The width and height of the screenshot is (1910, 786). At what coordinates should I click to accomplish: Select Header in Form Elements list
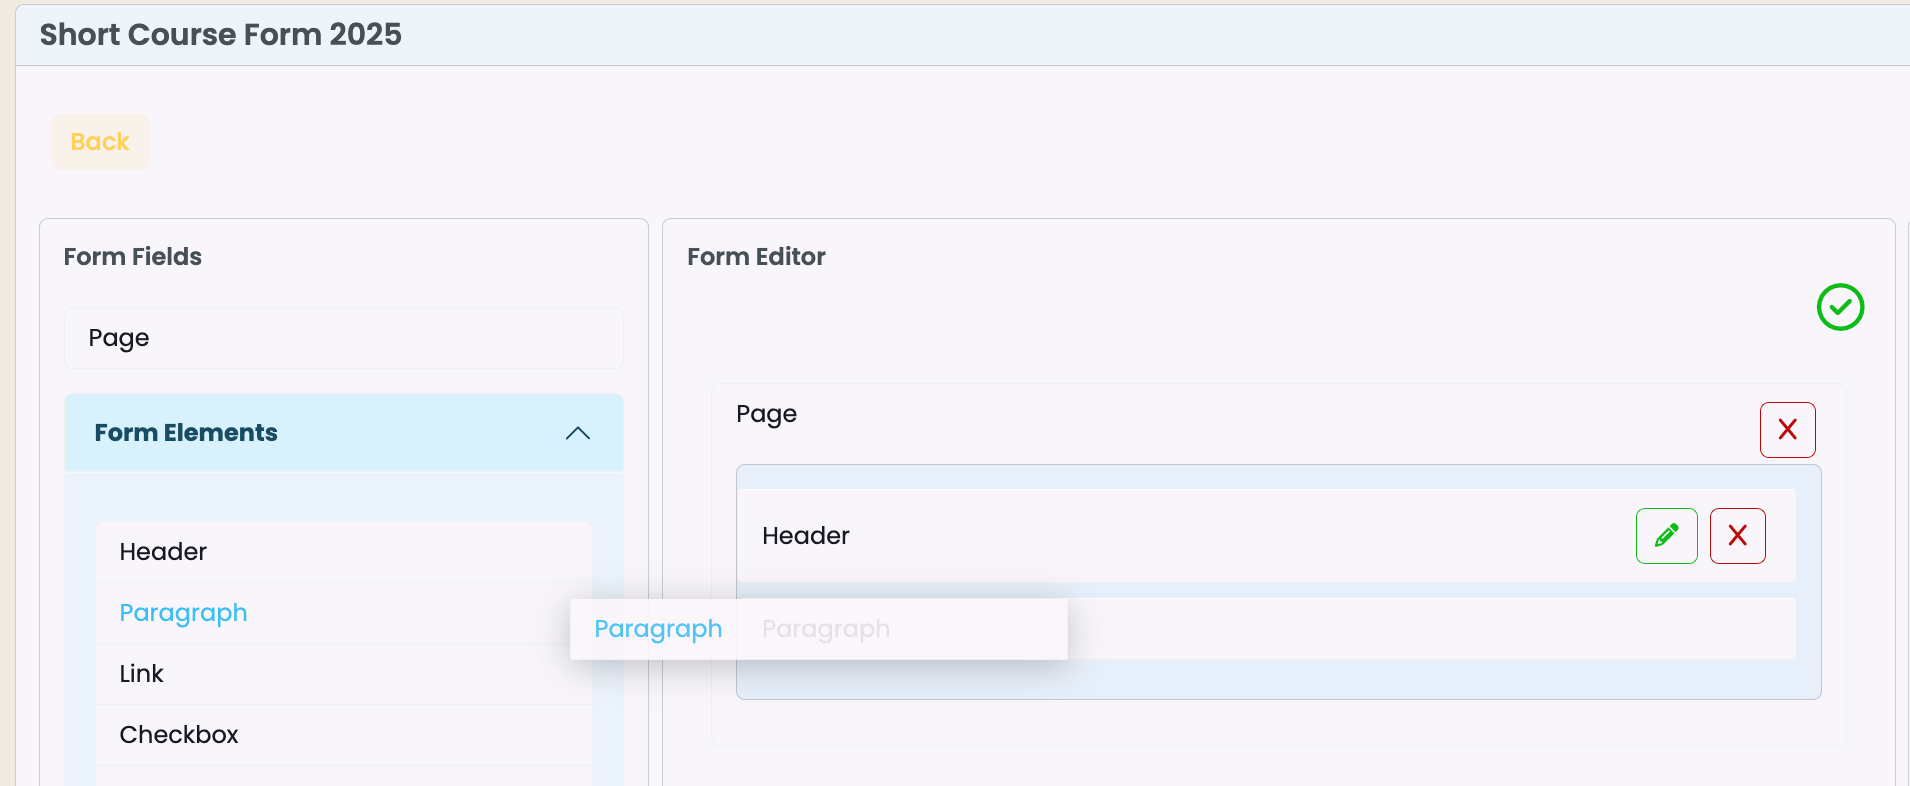click(344, 552)
